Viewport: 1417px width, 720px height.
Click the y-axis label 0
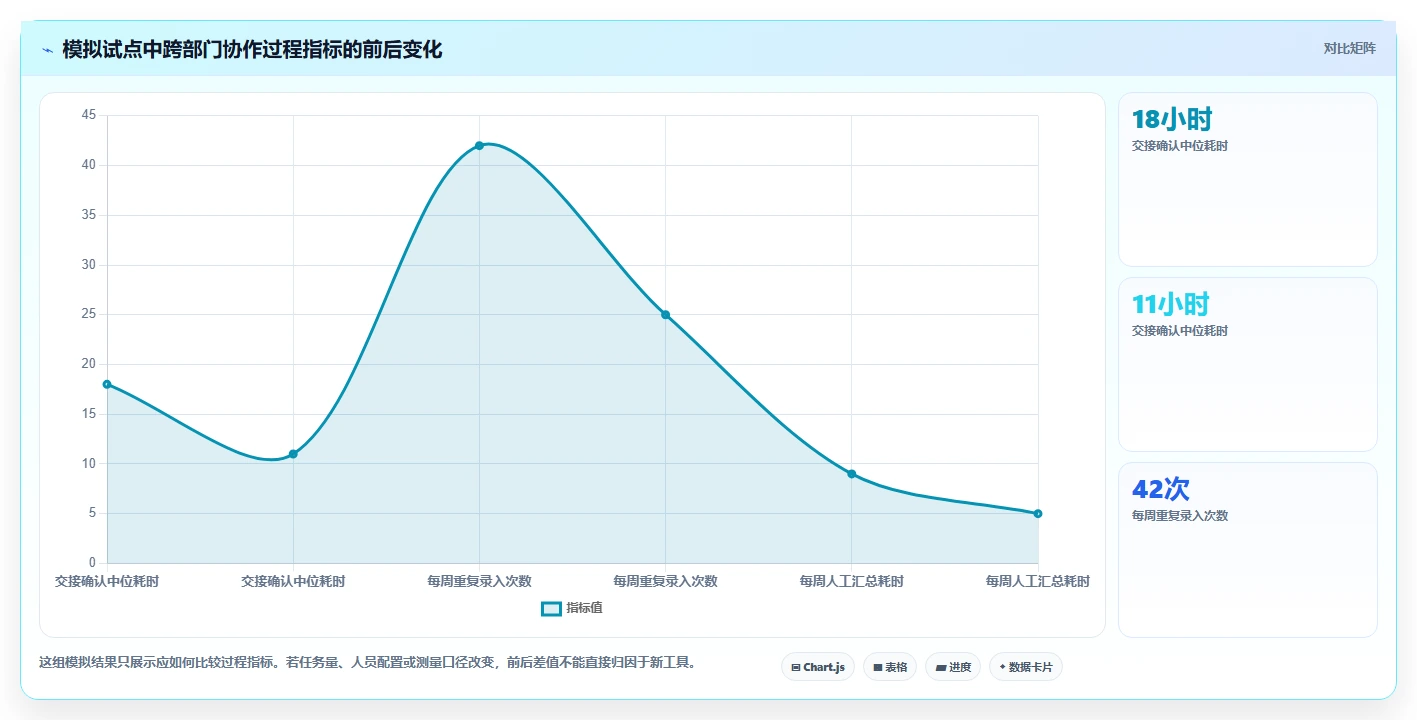pyautogui.click(x=92, y=563)
